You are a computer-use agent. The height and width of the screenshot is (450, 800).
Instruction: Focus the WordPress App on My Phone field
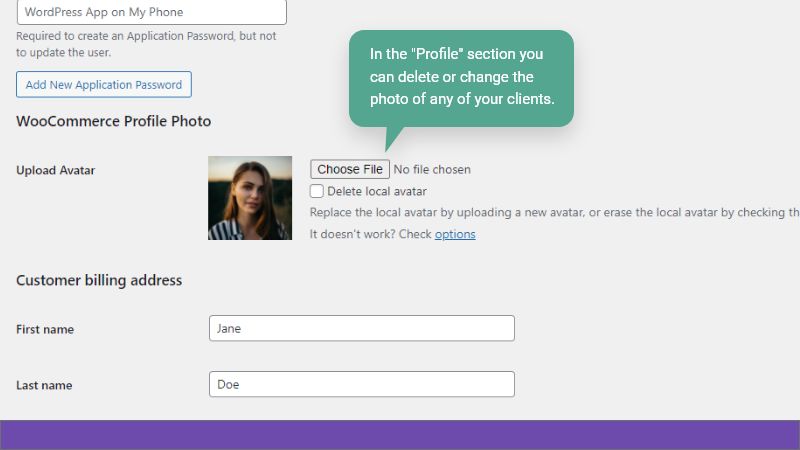point(152,12)
